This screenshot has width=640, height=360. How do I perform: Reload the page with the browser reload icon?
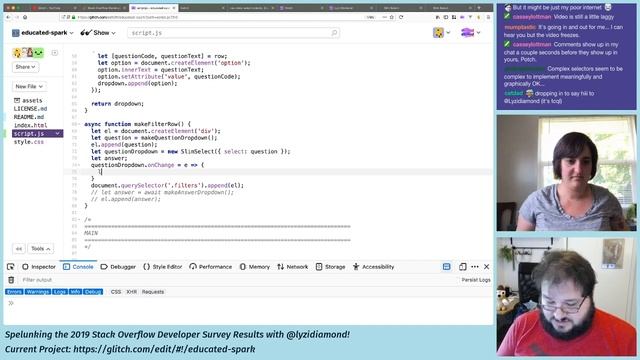(401, 17)
